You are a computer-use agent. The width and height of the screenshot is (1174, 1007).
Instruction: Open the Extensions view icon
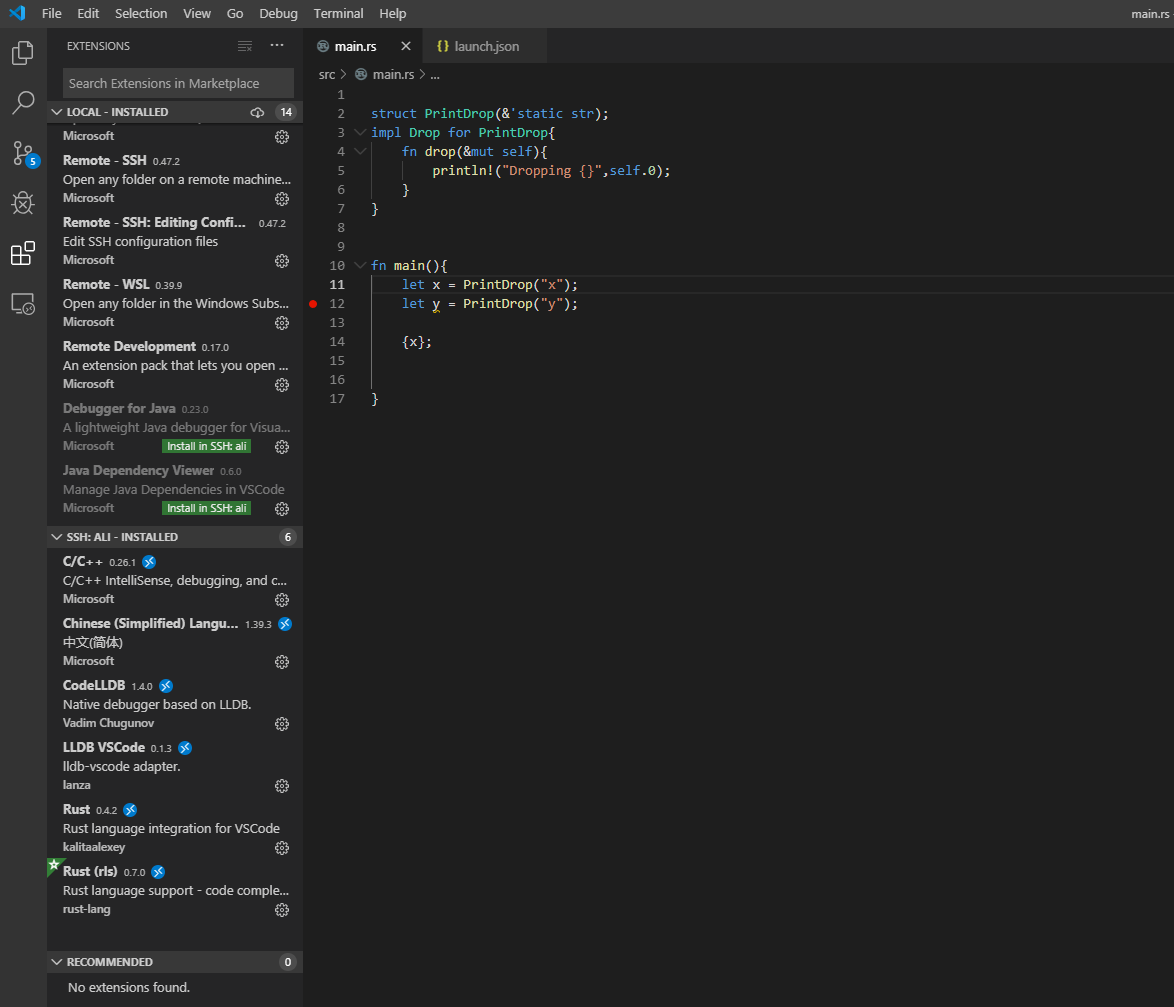(22, 253)
